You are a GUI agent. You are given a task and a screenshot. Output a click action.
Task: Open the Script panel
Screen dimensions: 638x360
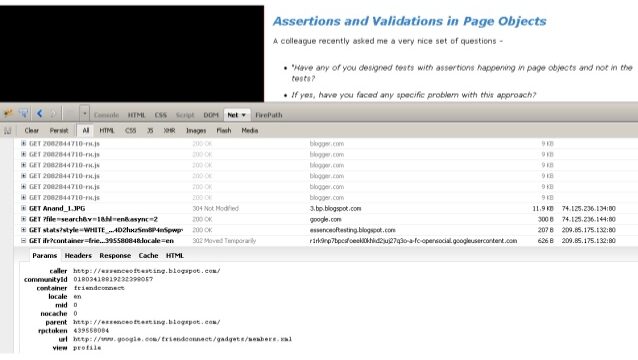185,115
